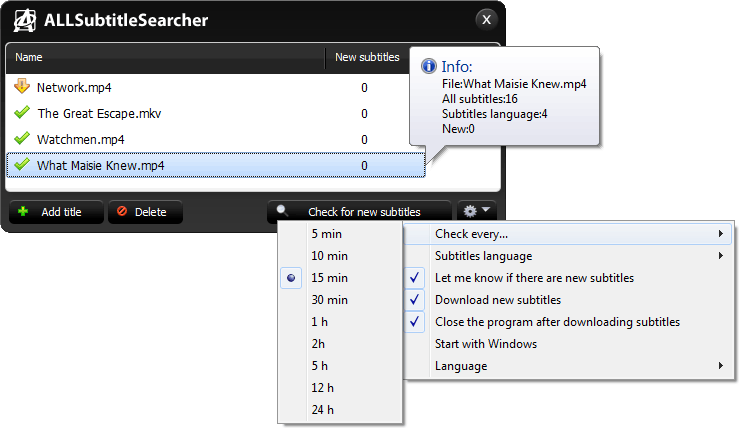This screenshot has height=428, width=739.
Task: Toggle Let me know if there are new subtitles
Action: pyautogui.click(x=568, y=278)
